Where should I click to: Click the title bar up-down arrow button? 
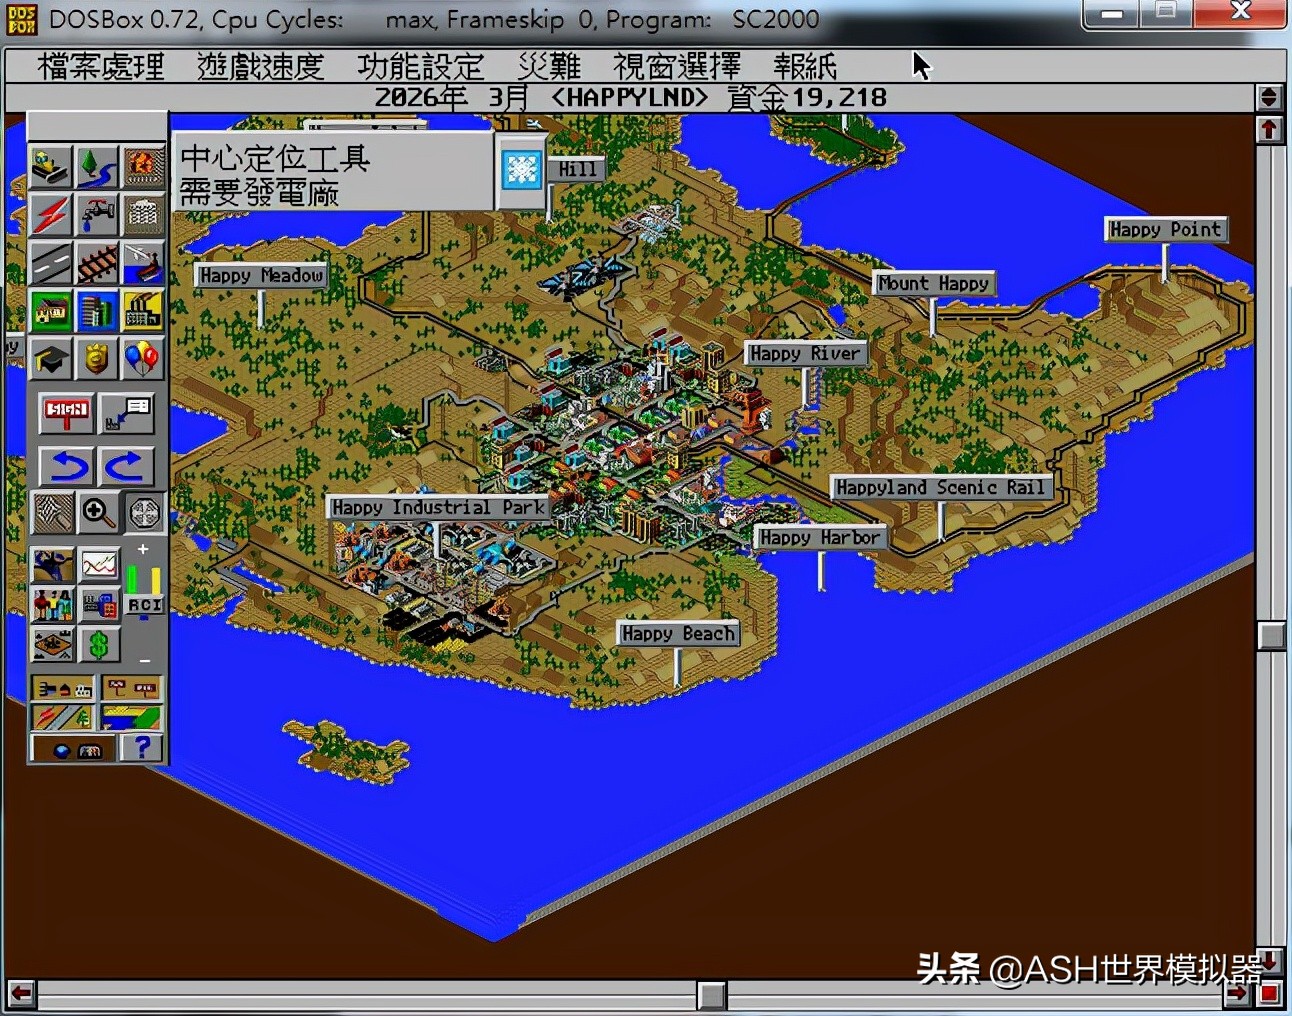[1270, 98]
